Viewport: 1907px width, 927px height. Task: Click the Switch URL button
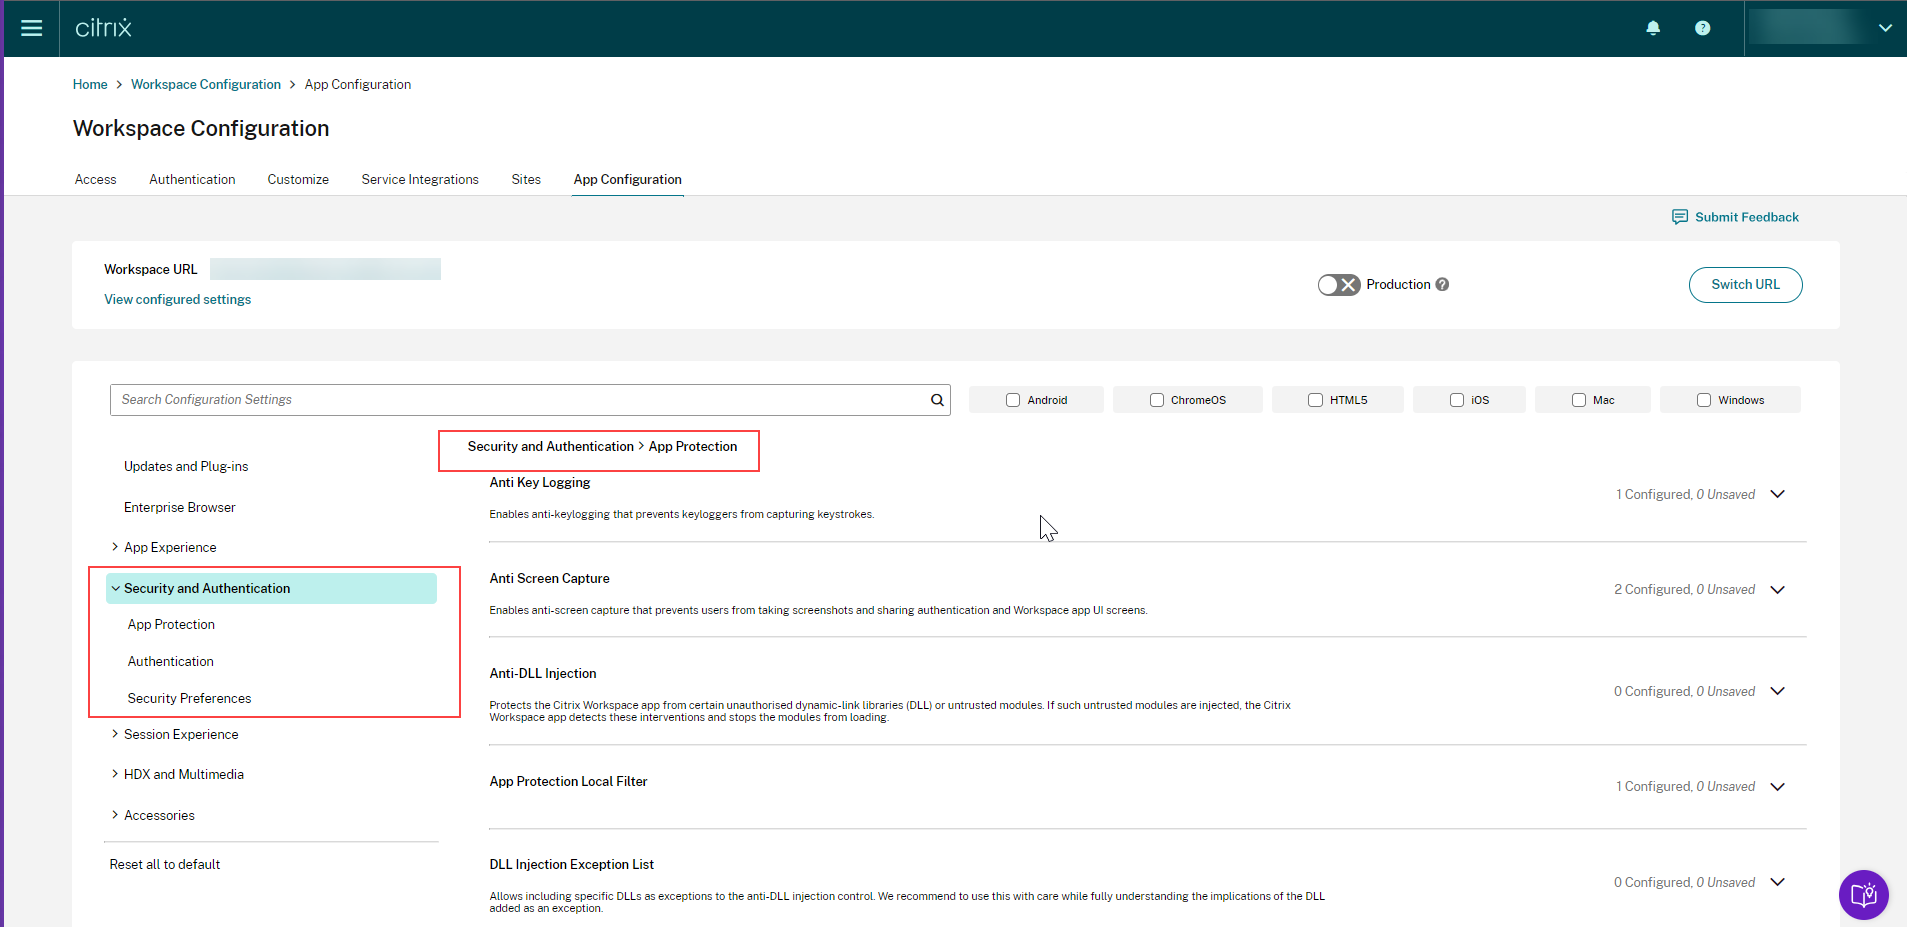click(x=1745, y=285)
